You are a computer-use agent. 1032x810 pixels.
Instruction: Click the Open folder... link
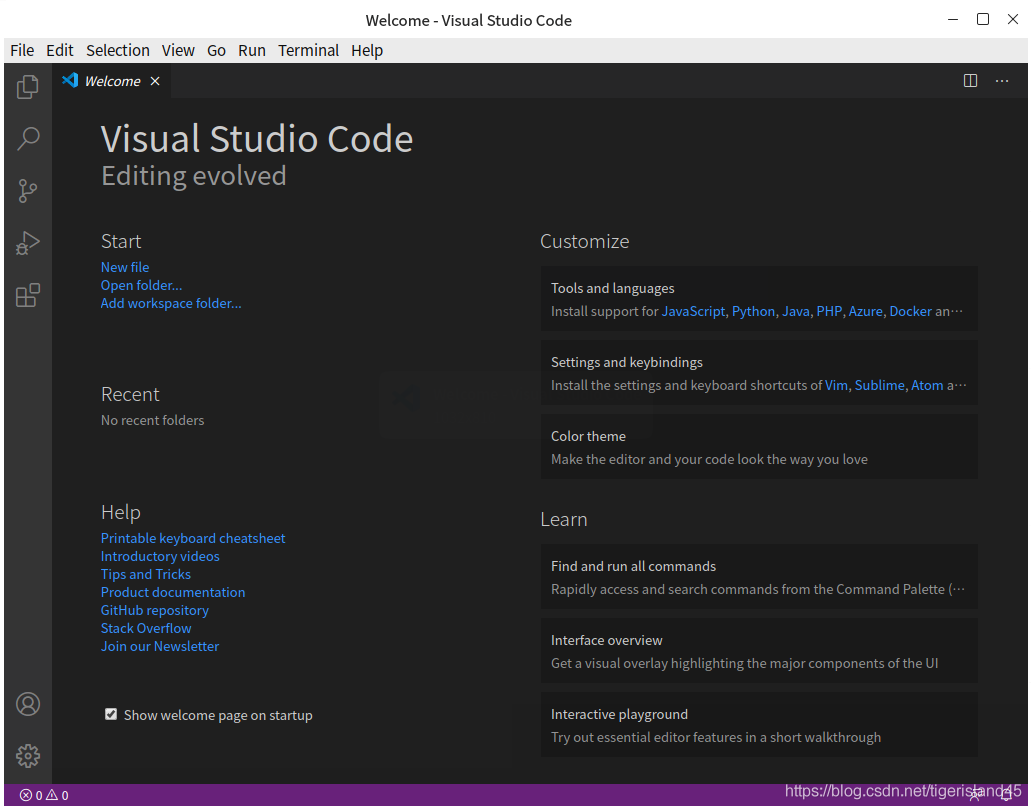141,285
